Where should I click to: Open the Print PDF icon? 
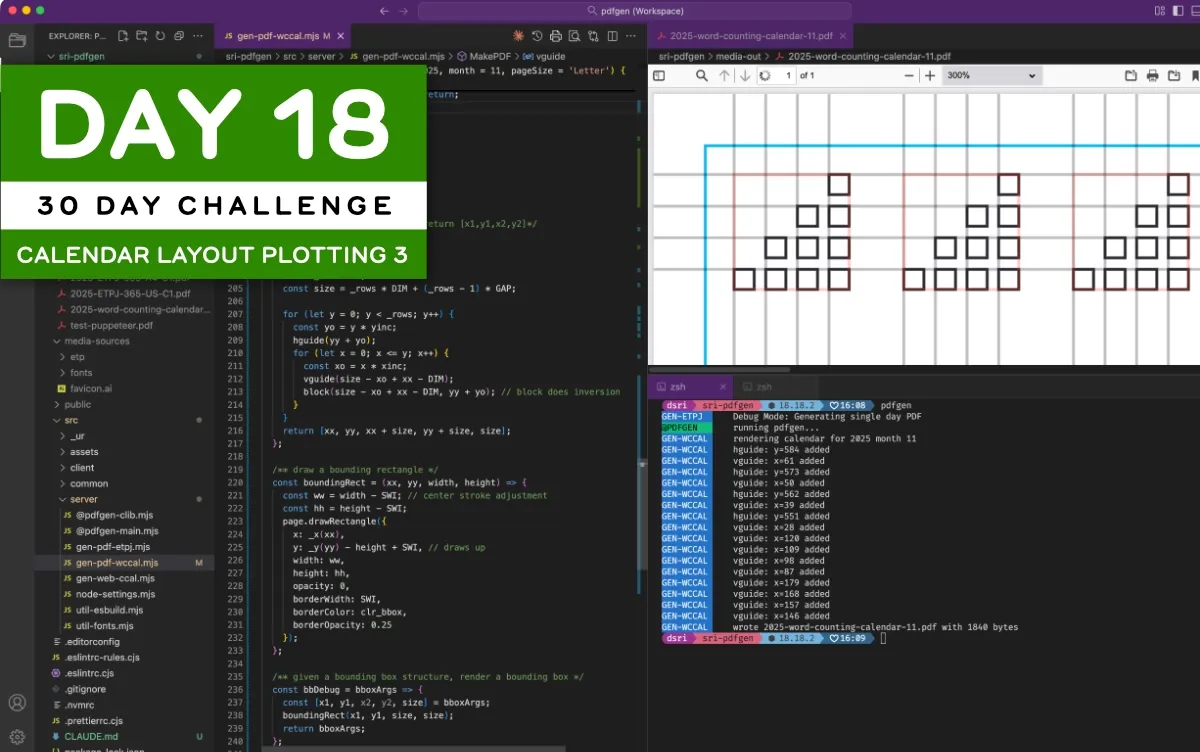[x=1152, y=75]
